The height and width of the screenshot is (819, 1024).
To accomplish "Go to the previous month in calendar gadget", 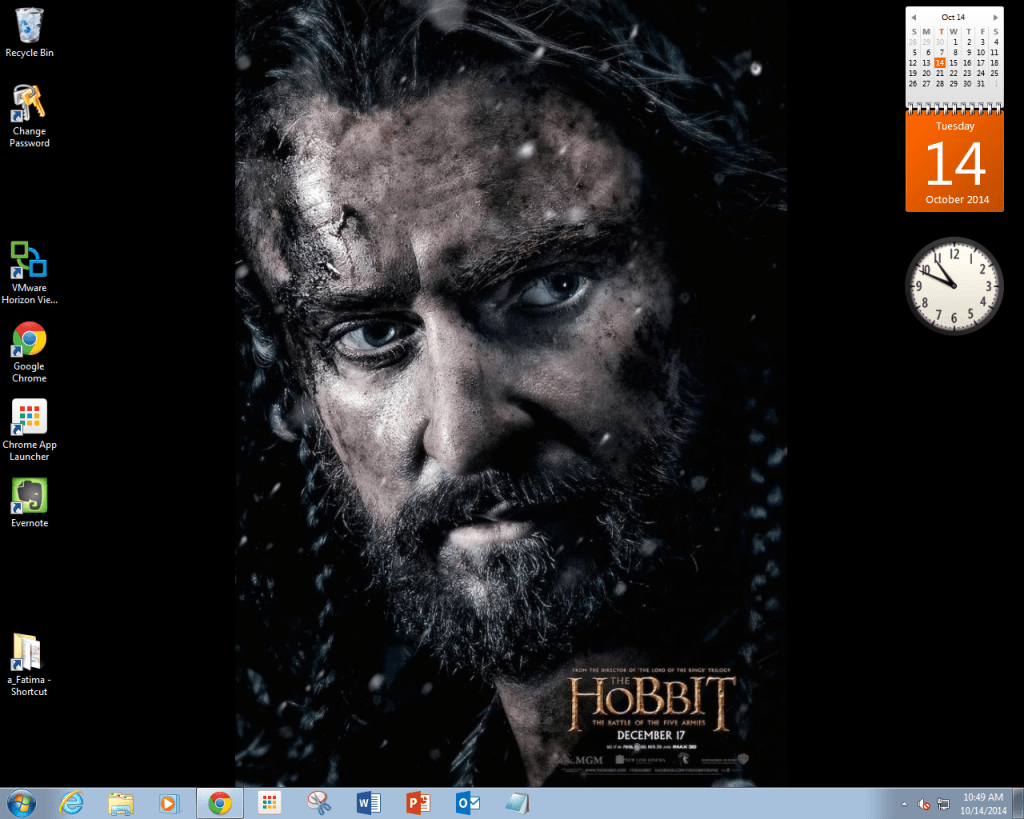I will point(913,16).
